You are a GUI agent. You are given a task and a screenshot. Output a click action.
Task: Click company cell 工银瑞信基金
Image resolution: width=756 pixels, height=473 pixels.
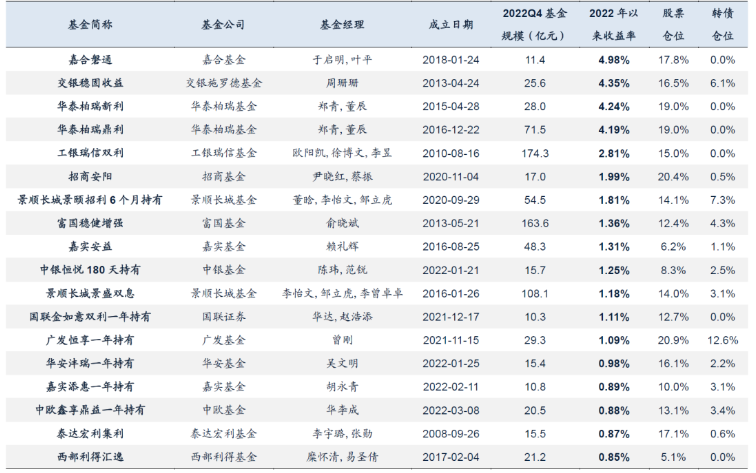[x=224, y=153]
